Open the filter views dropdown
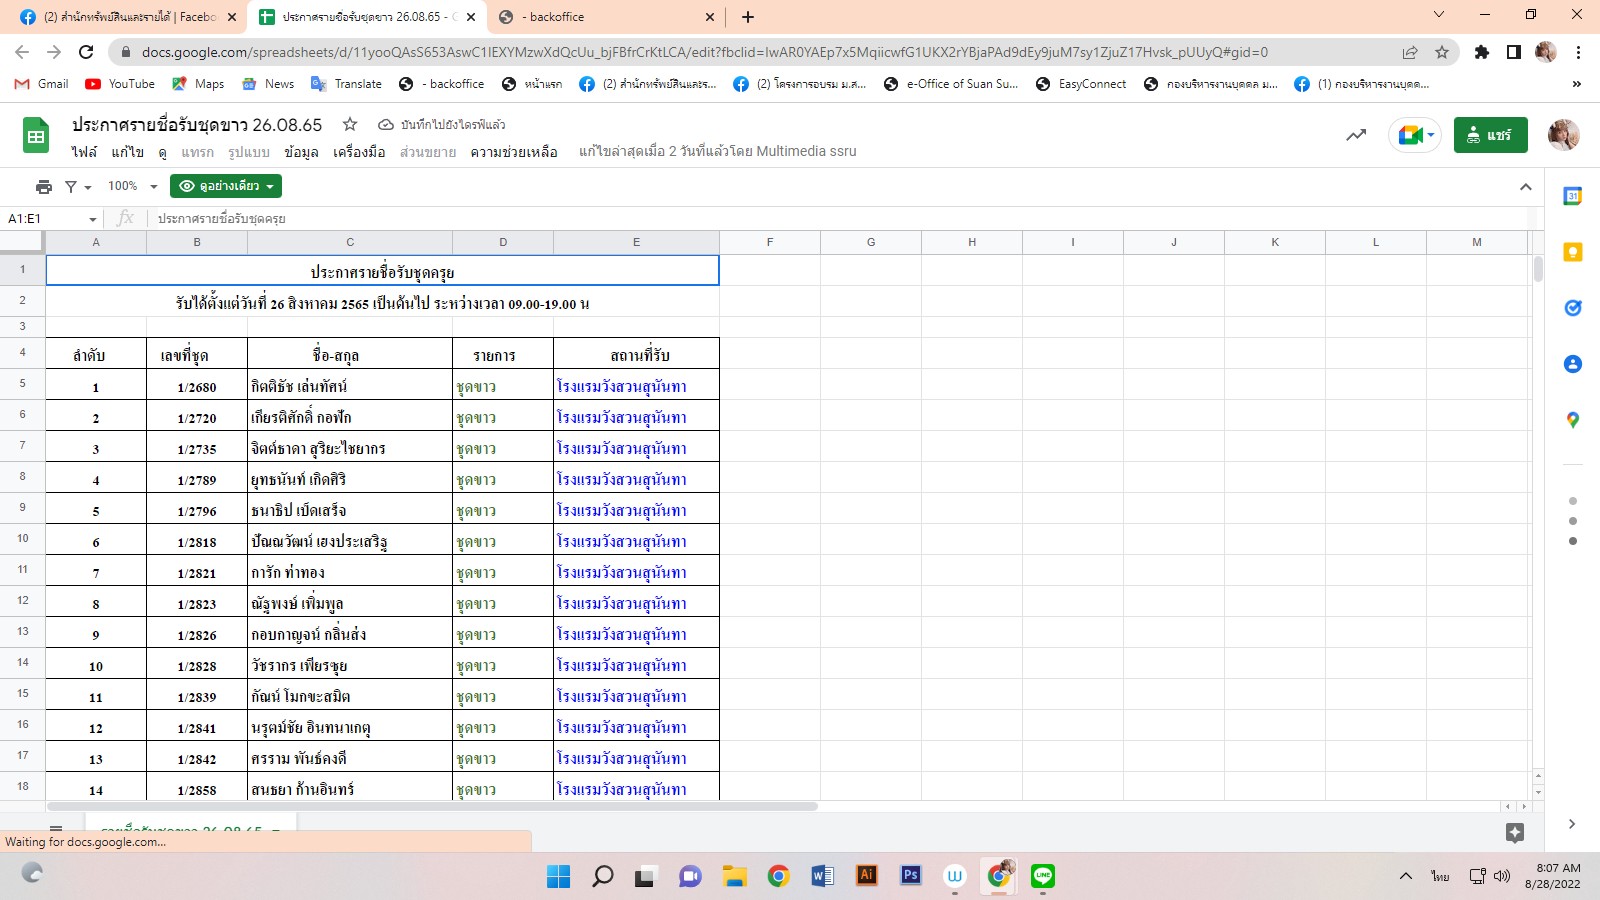 click(x=78, y=187)
